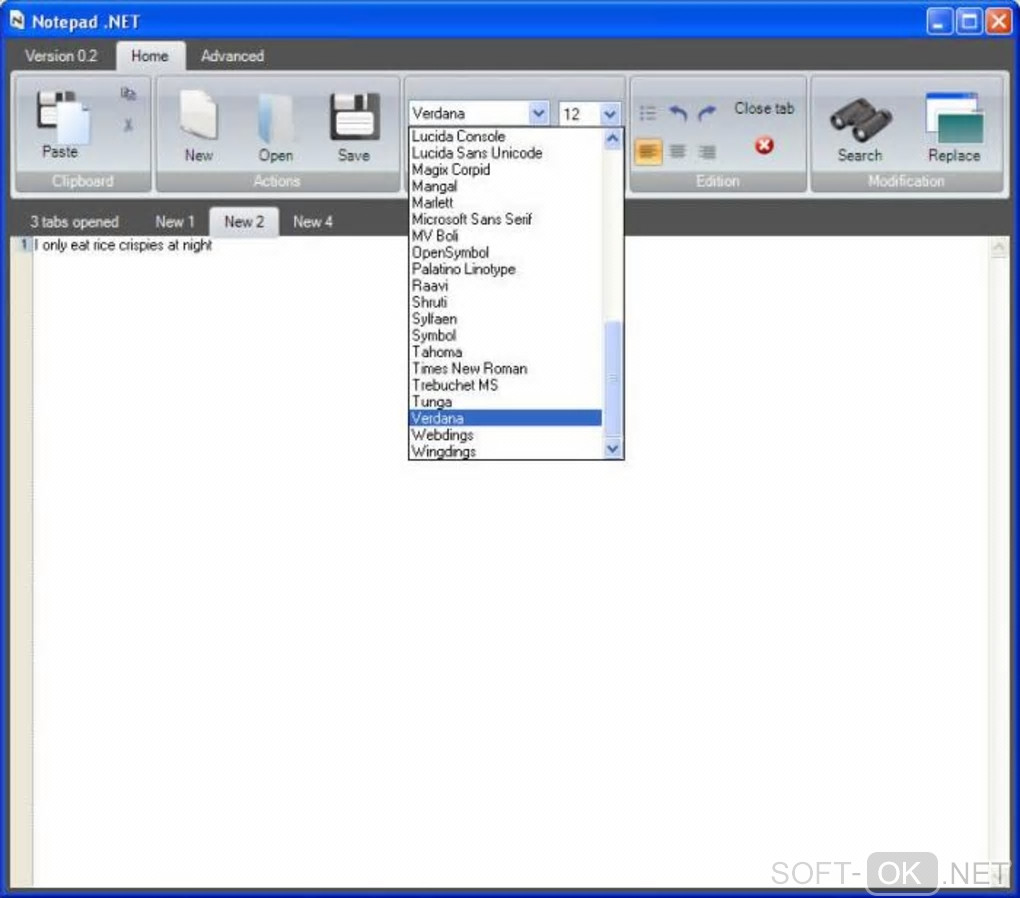Choose Wingdings font

(x=506, y=451)
